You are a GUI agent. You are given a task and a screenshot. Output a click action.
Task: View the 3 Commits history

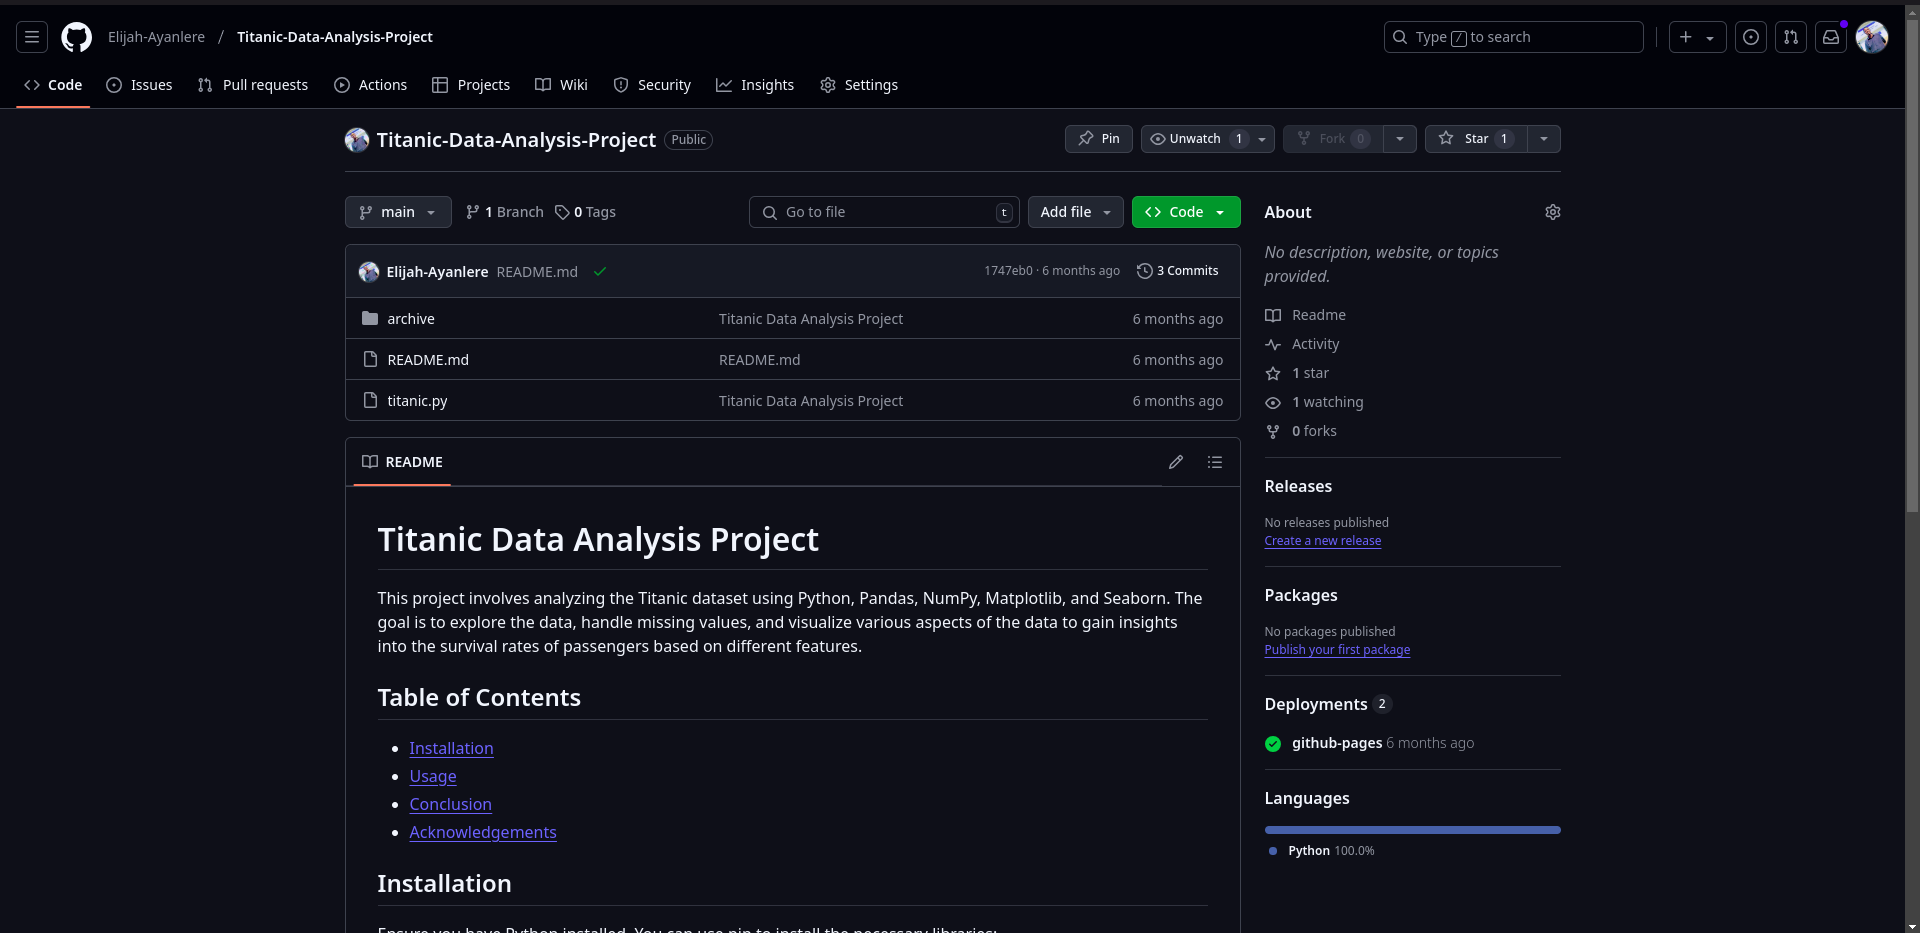[x=1178, y=271]
